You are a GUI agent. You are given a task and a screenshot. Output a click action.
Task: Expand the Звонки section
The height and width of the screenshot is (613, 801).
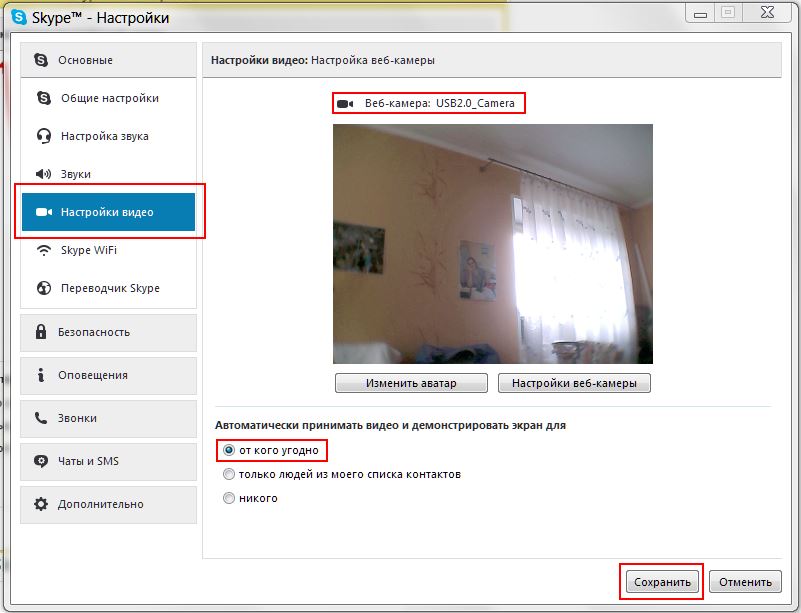108,418
